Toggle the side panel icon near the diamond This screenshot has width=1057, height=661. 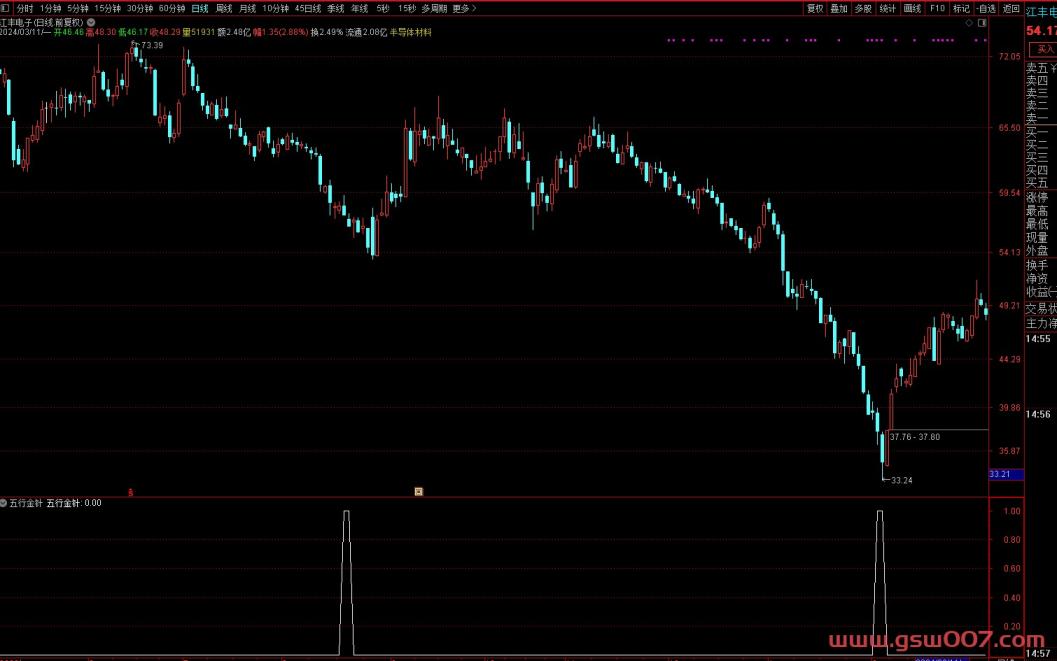pos(982,23)
